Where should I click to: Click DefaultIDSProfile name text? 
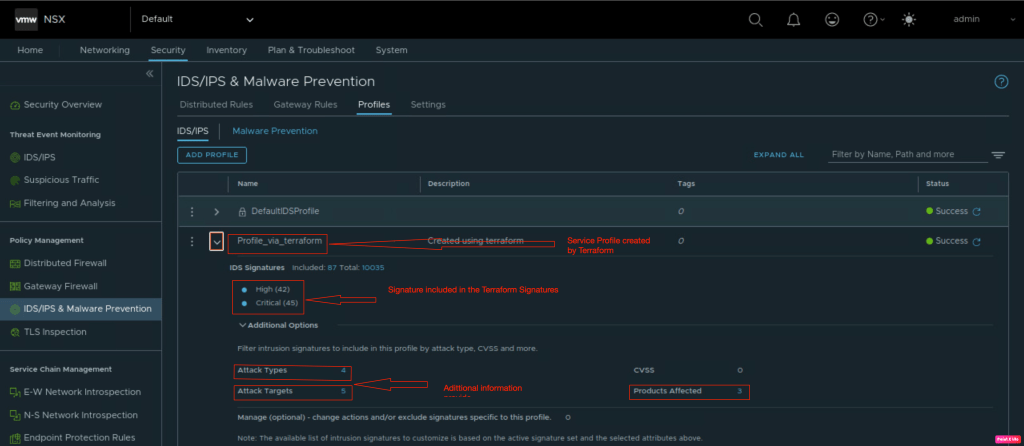[285, 212]
